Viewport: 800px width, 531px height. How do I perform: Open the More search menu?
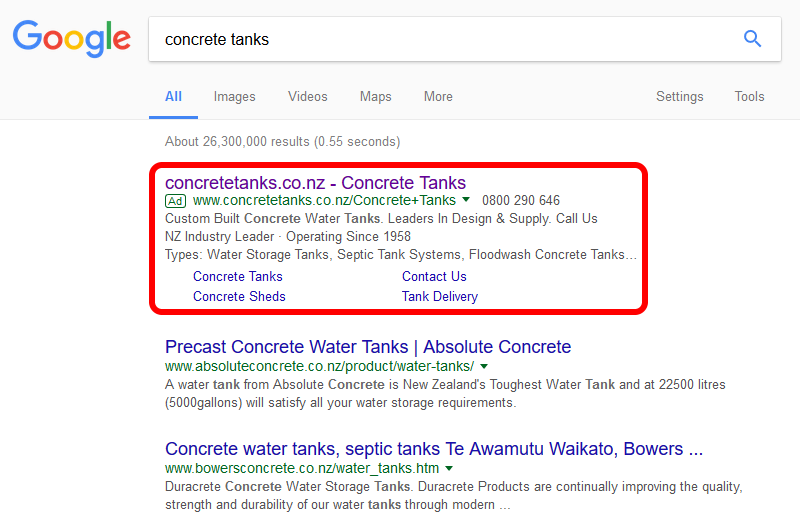tap(438, 97)
